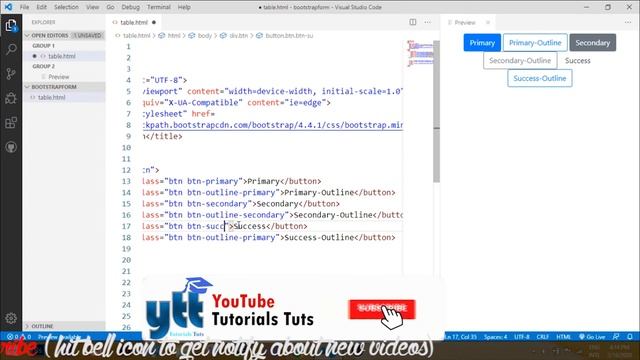Viewport: 640px width, 360px height.
Task: Open the GitHub icon in activity bar
Action: pyautogui.click(x=11, y=147)
